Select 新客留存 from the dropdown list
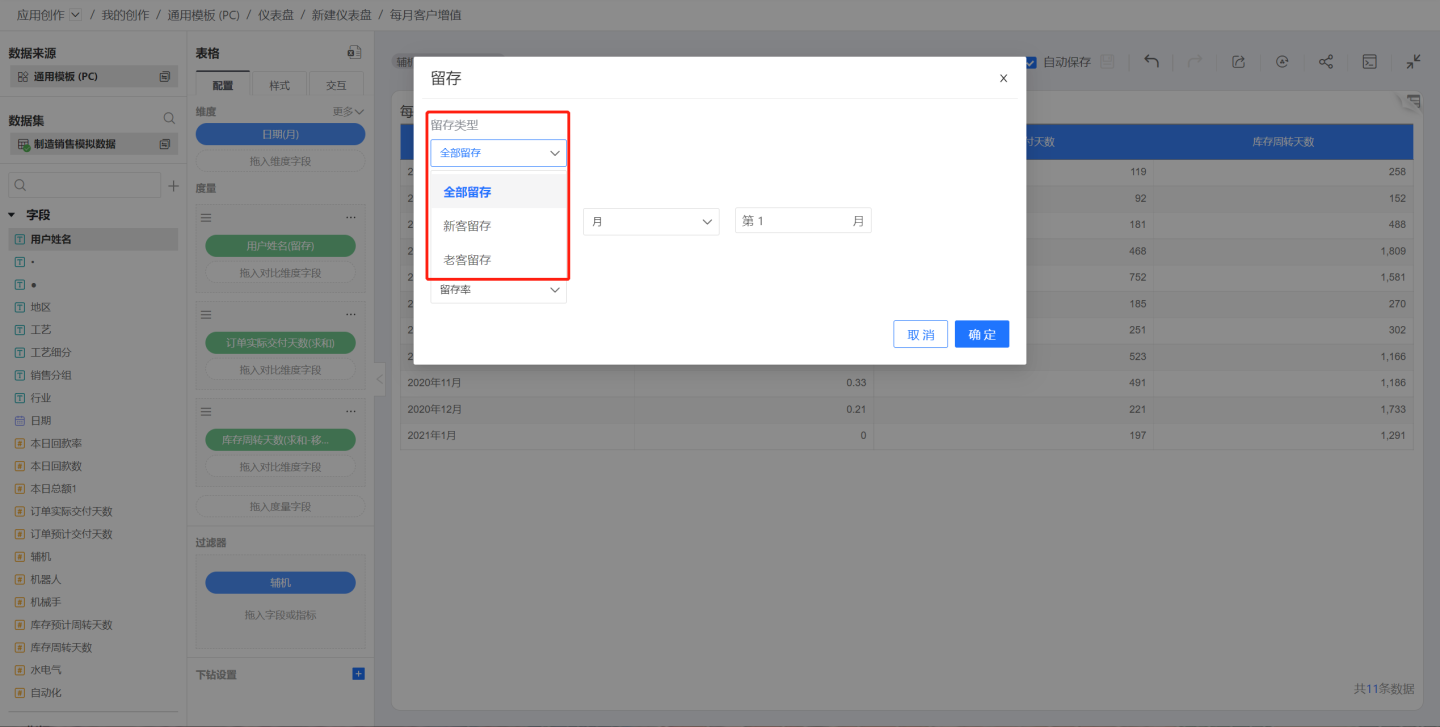This screenshot has width=1440, height=727. [x=498, y=226]
